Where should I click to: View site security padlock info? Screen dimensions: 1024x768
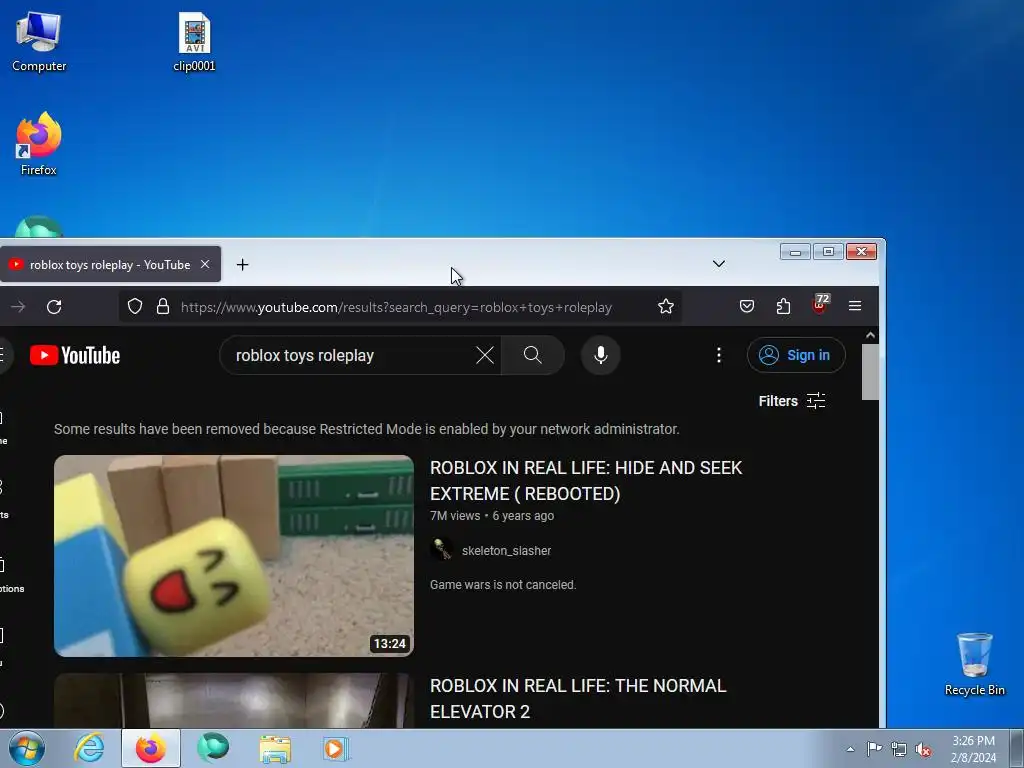[163, 306]
